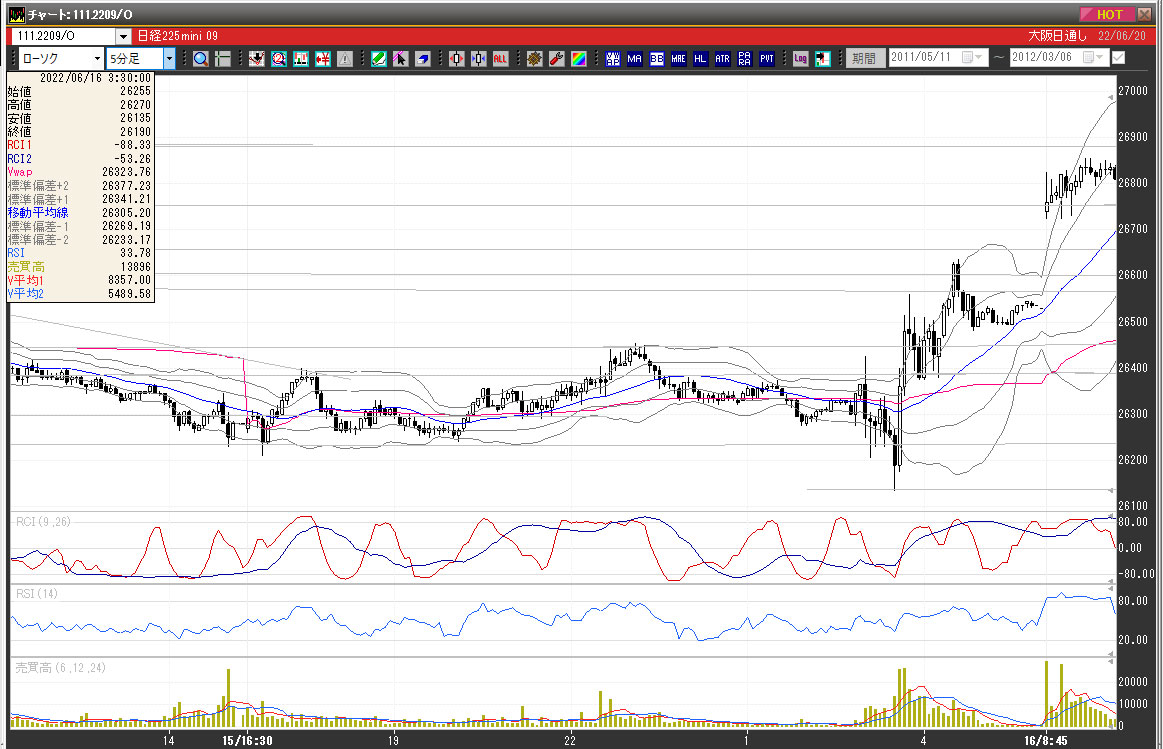The height and width of the screenshot is (749, 1163).
Task: Toggle the HL indicator icon
Action: [x=701, y=59]
